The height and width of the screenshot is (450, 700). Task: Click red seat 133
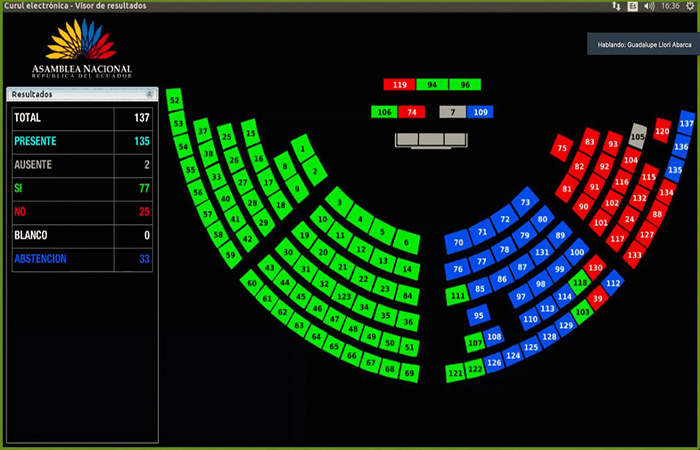(634, 255)
